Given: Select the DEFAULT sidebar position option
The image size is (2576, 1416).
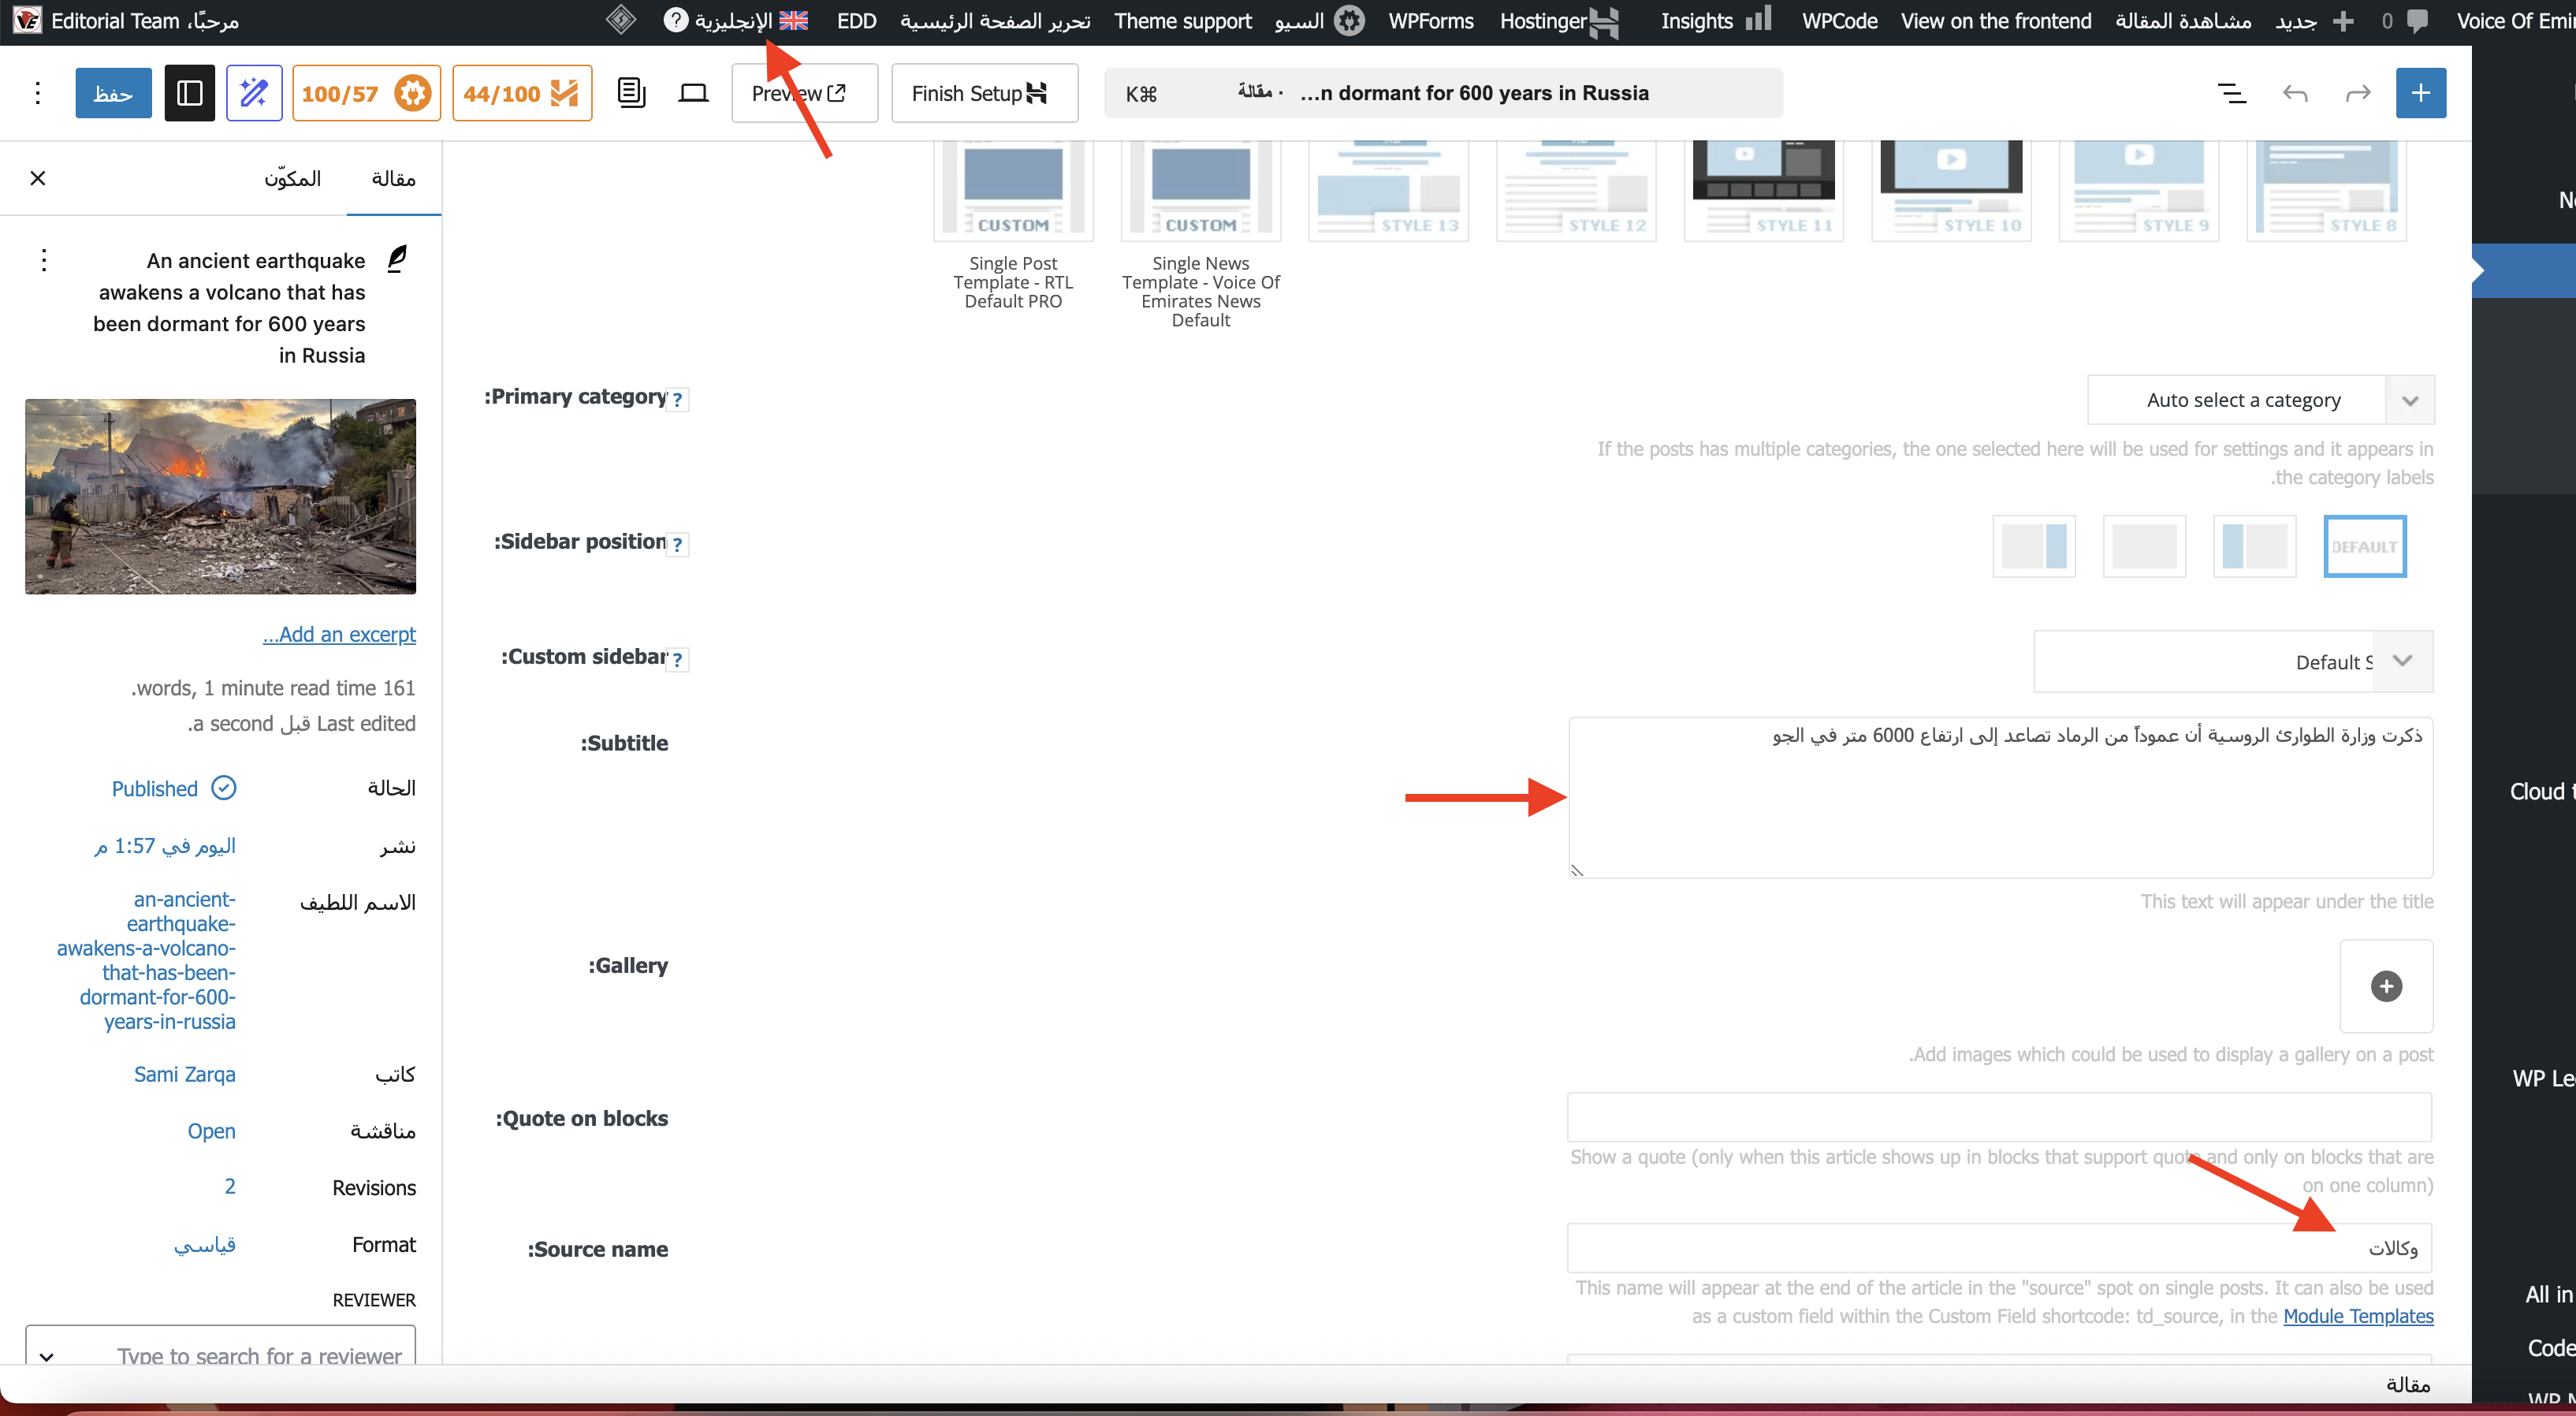Looking at the screenshot, I should tap(2365, 546).
